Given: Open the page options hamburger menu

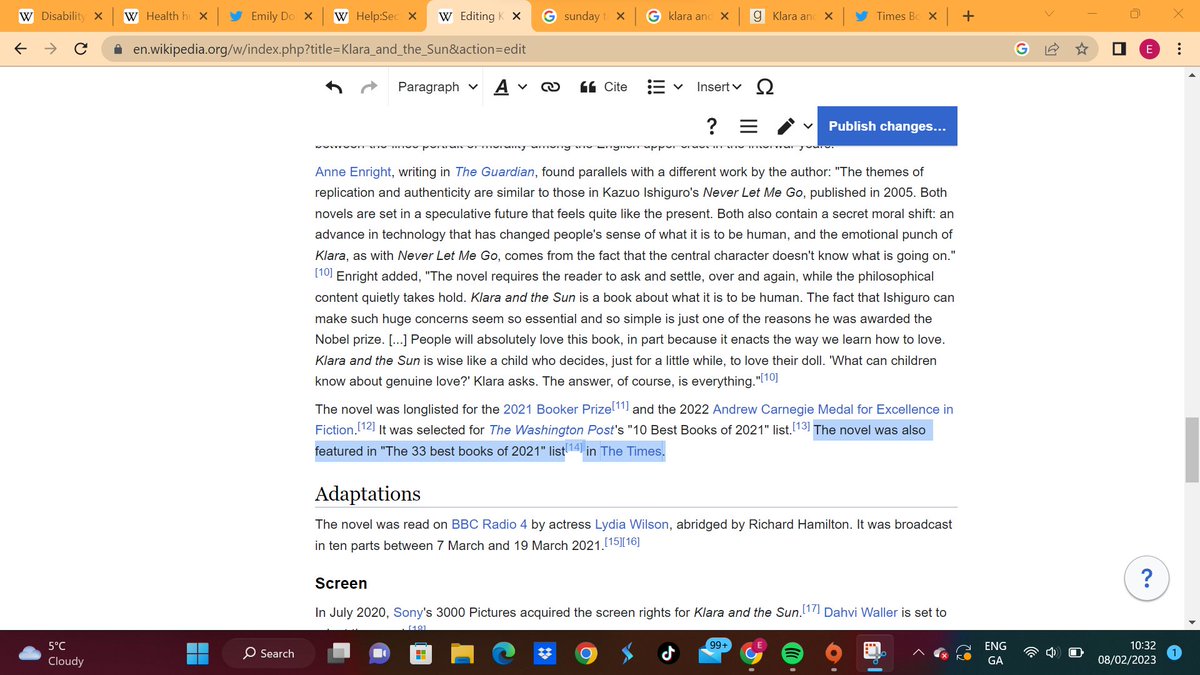Looking at the screenshot, I should 747,126.
